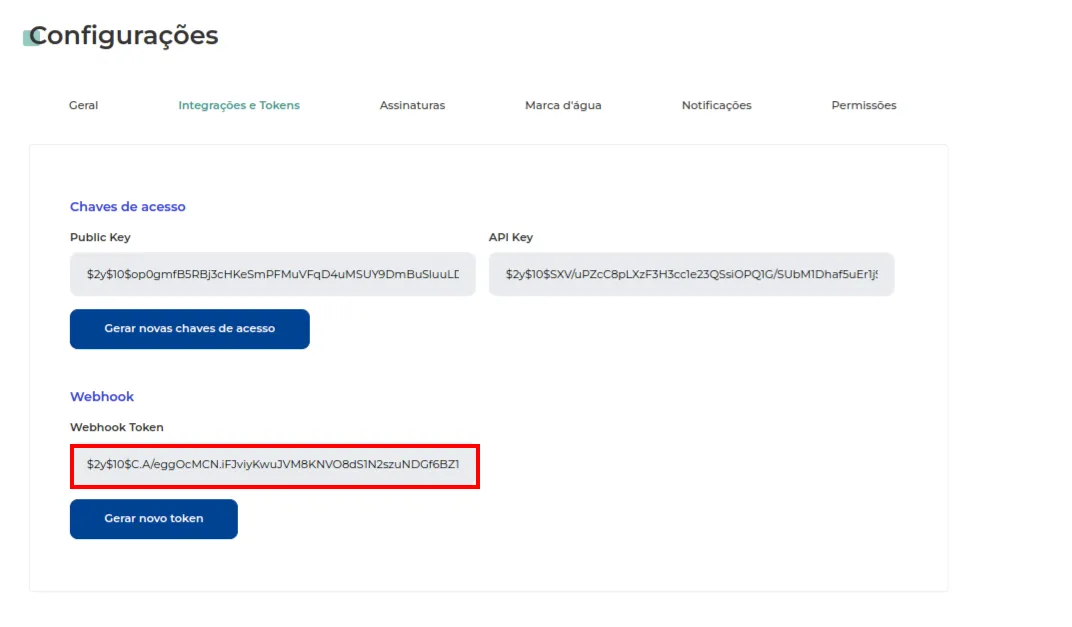Click the Webhook section heading
This screenshot has height=627, width=1072.
coord(102,397)
